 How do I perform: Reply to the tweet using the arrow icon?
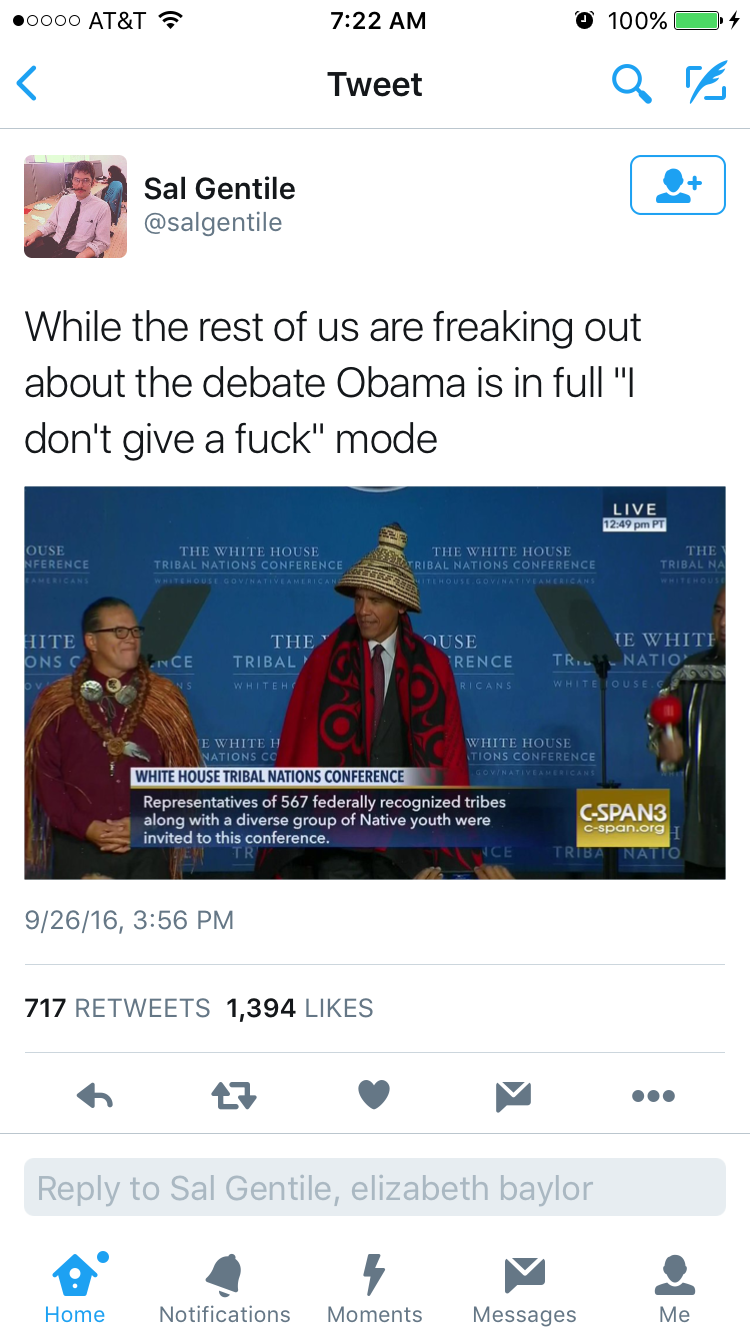(95, 1096)
